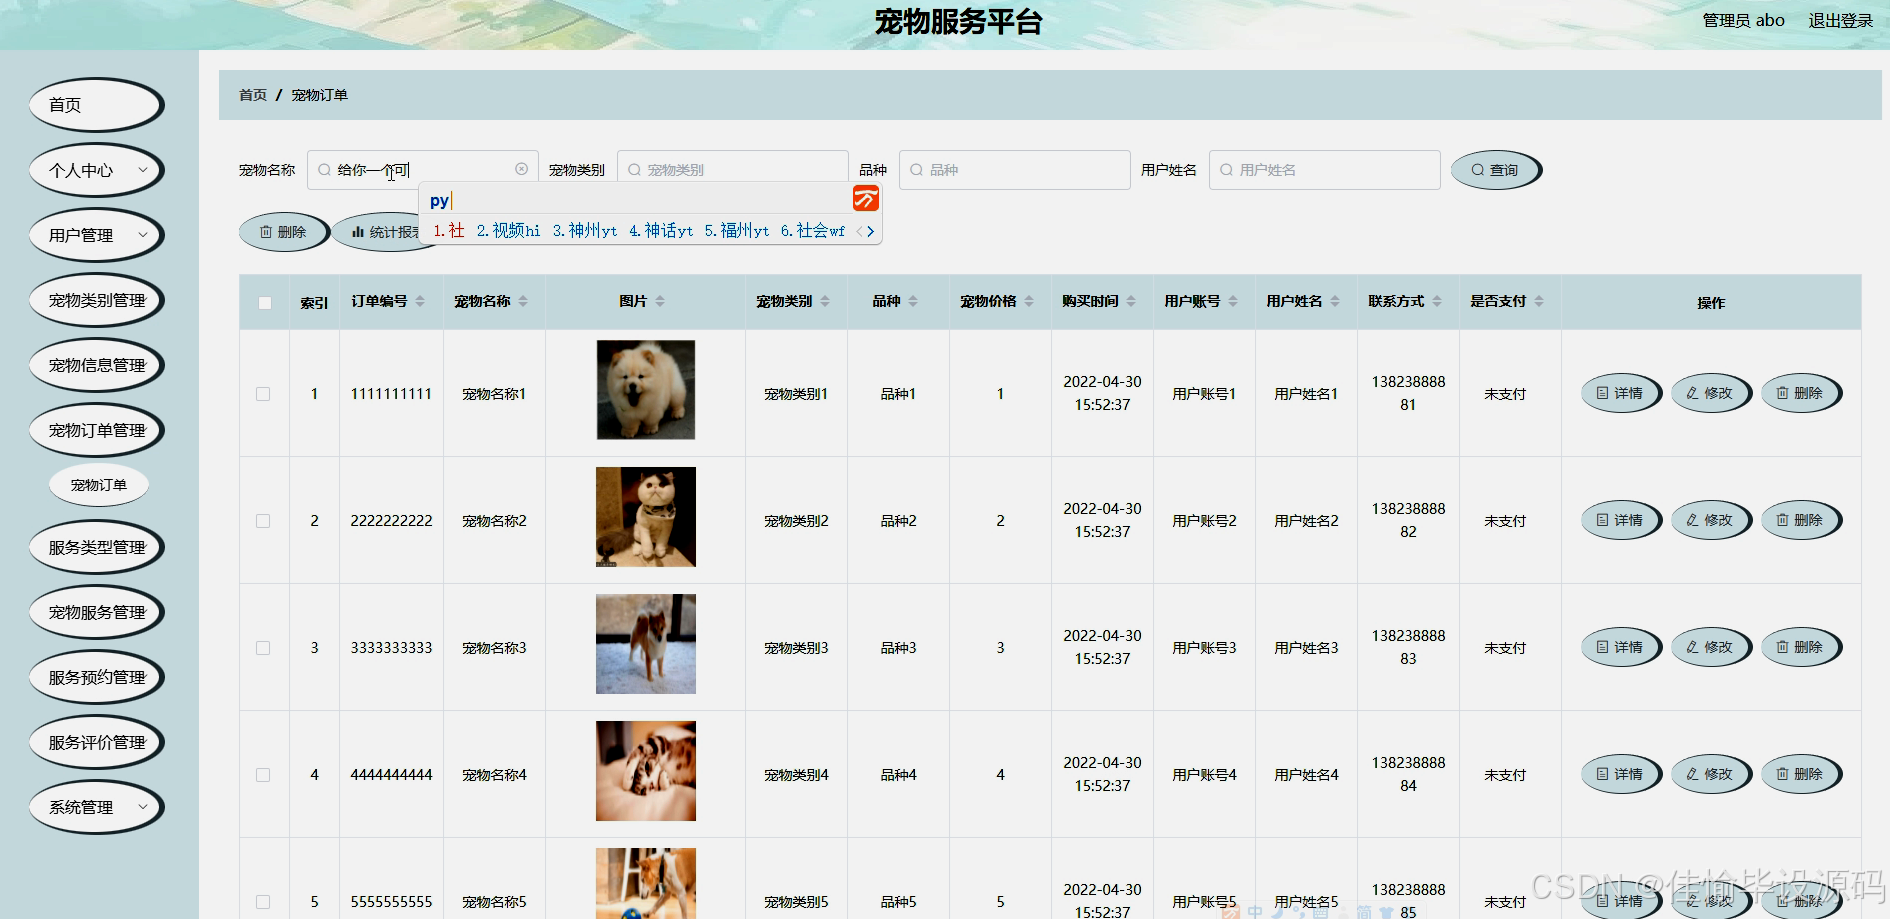Sort by 用户姓名 column arrows

click(1335, 301)
